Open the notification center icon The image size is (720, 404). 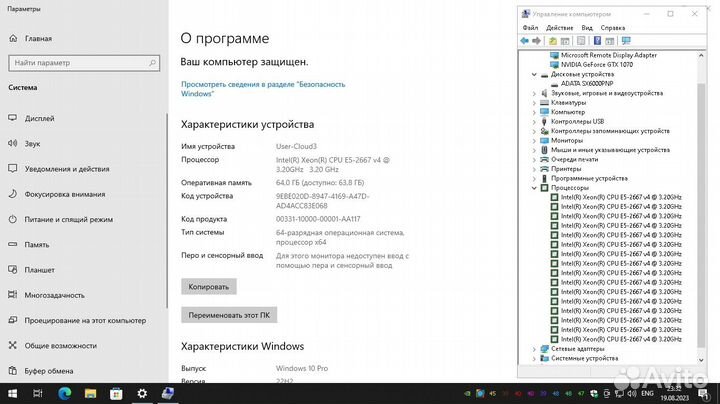coord(703,393)
